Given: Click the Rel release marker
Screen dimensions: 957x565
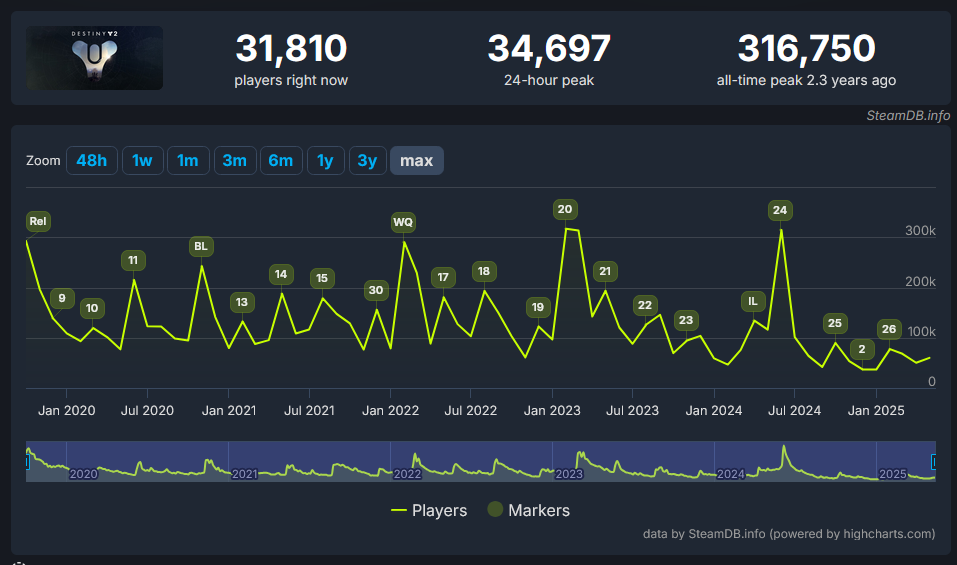Looking at the screenshot, I should 38,221.
